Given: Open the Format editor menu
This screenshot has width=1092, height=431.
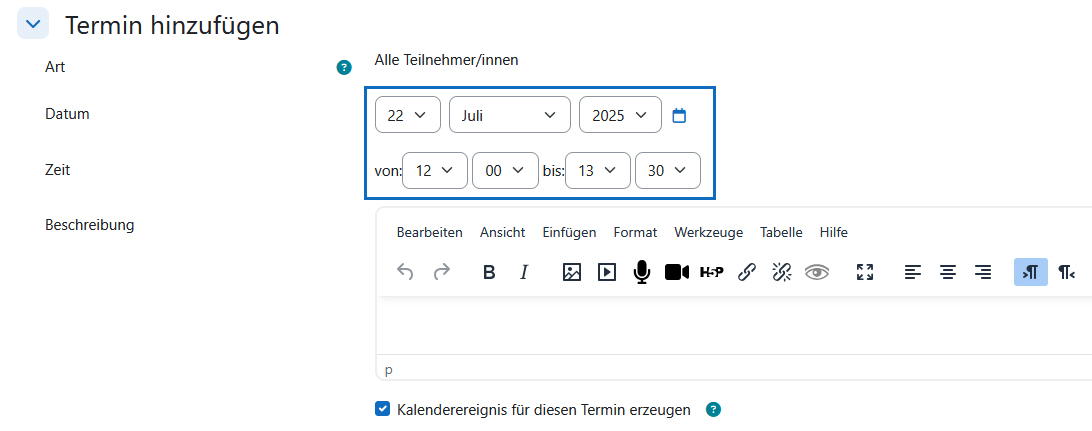Looking at the screenshot, I should (x=635, y=233).
